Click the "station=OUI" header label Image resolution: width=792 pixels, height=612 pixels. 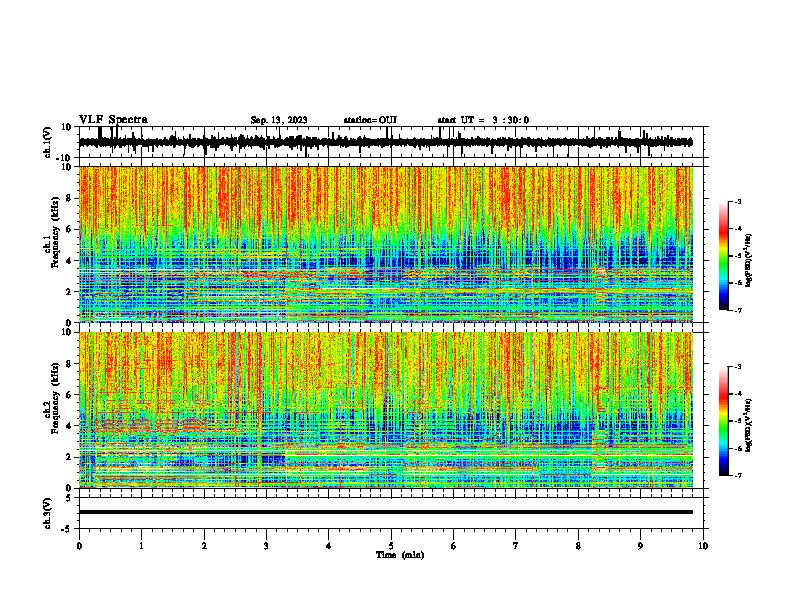tap(370, 120)
